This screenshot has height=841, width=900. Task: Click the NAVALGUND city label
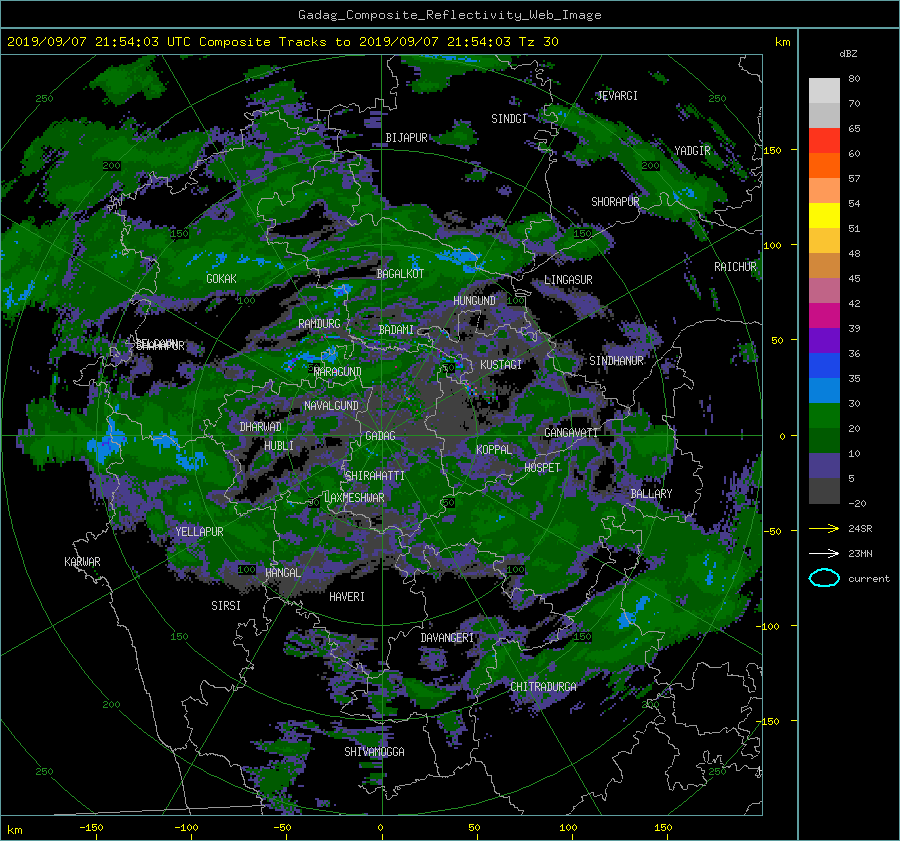[x=331, y=406]
